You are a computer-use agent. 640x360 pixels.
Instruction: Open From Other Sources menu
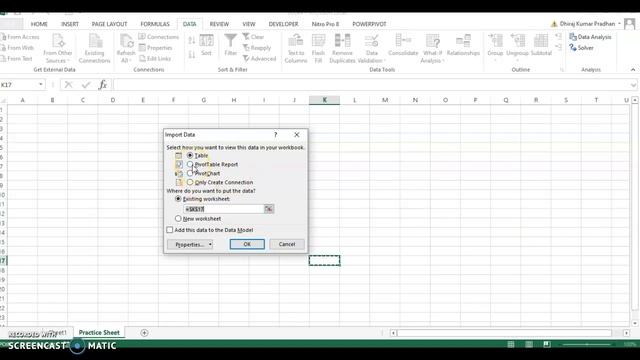58,49
